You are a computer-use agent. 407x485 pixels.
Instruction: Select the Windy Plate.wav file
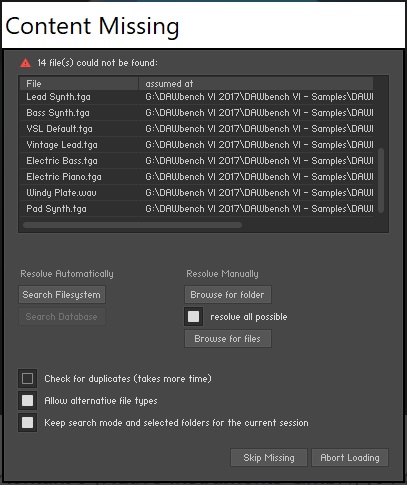click(197, 193)
